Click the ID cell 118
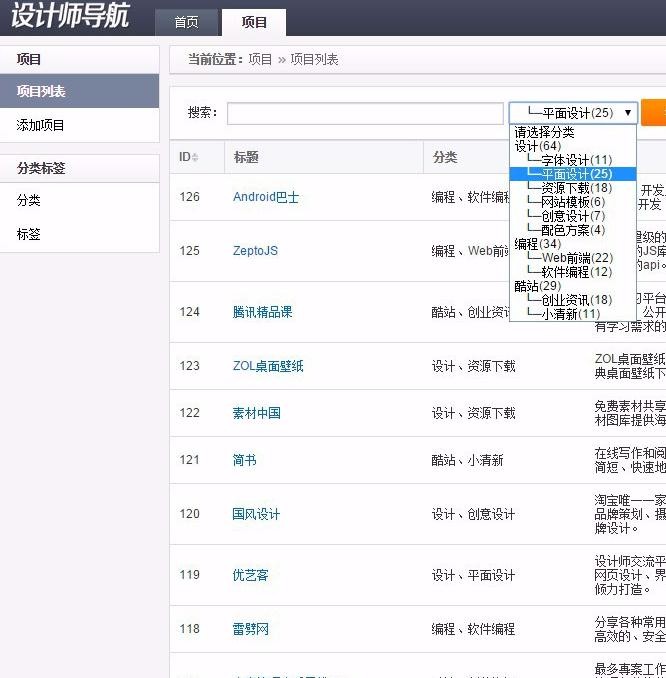Viewport: 666px width, 678px height. click(189, 629)
